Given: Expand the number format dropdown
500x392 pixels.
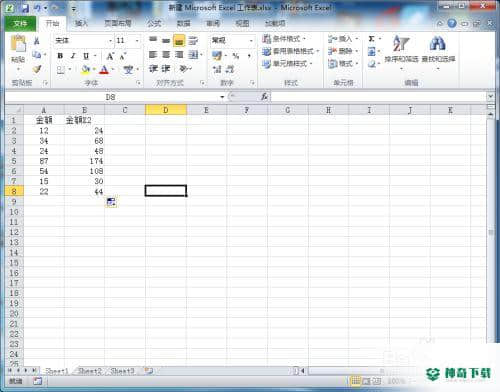Looking at the screenshot, I should tap(251, 41).
